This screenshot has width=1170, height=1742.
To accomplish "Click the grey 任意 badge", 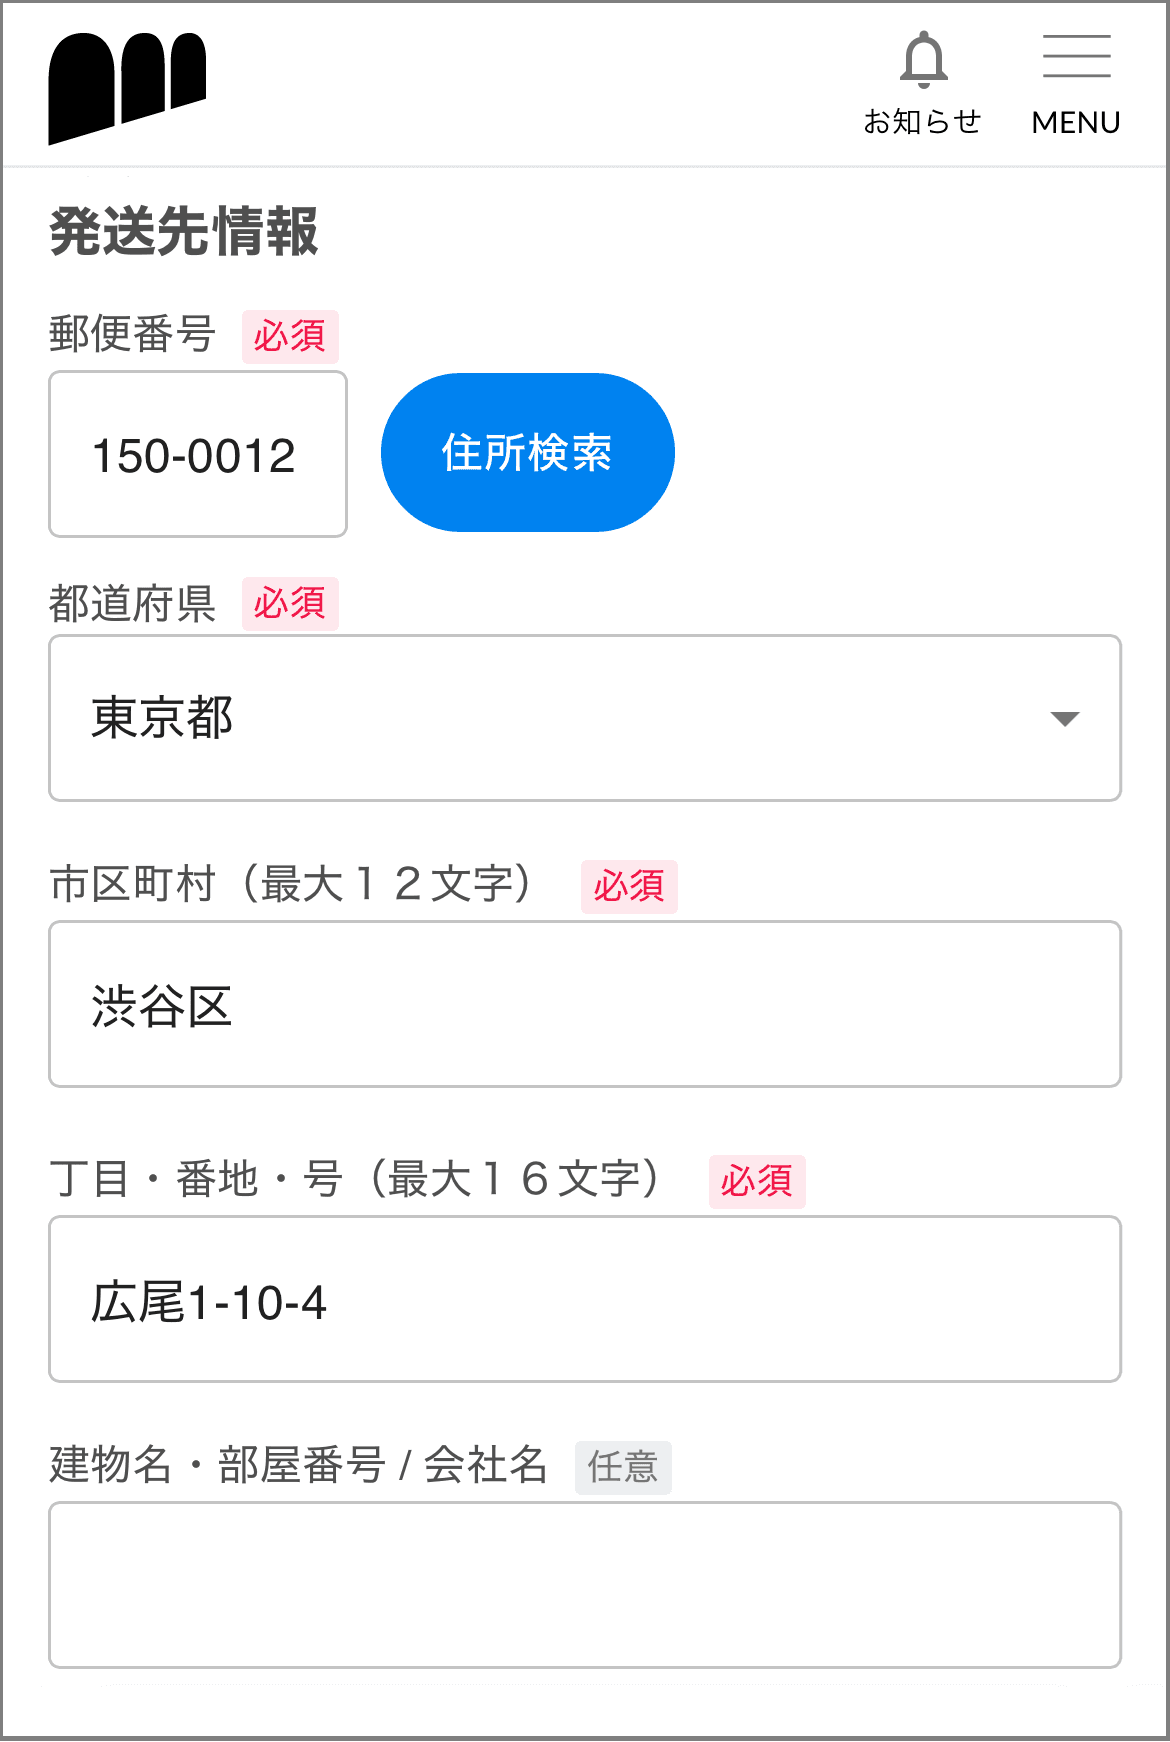I will [x=623, y=1467].
